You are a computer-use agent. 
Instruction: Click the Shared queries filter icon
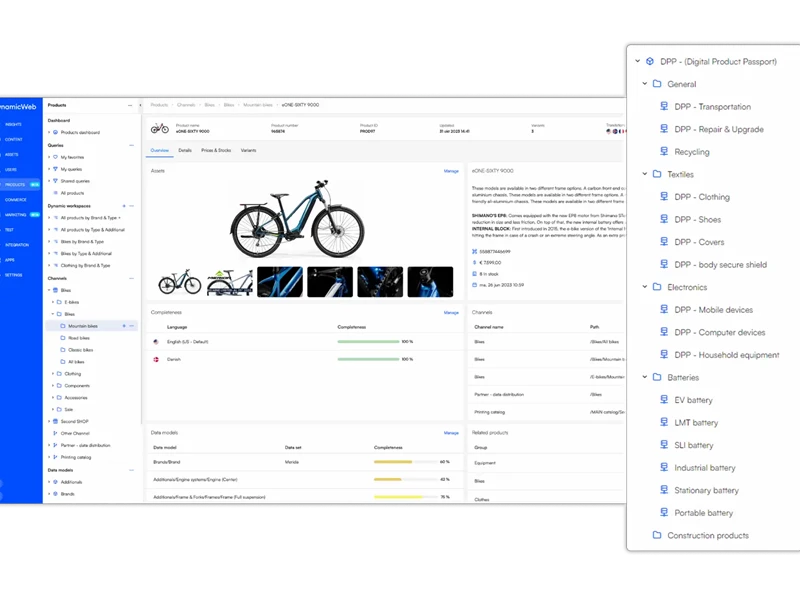[56, 181]
